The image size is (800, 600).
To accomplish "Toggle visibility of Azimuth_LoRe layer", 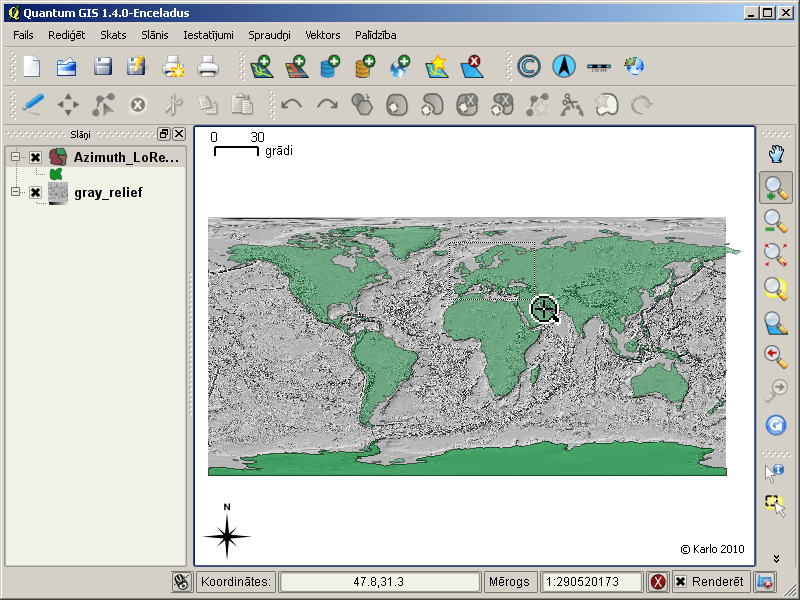I will pyautogui.click(x=35, y=157).
